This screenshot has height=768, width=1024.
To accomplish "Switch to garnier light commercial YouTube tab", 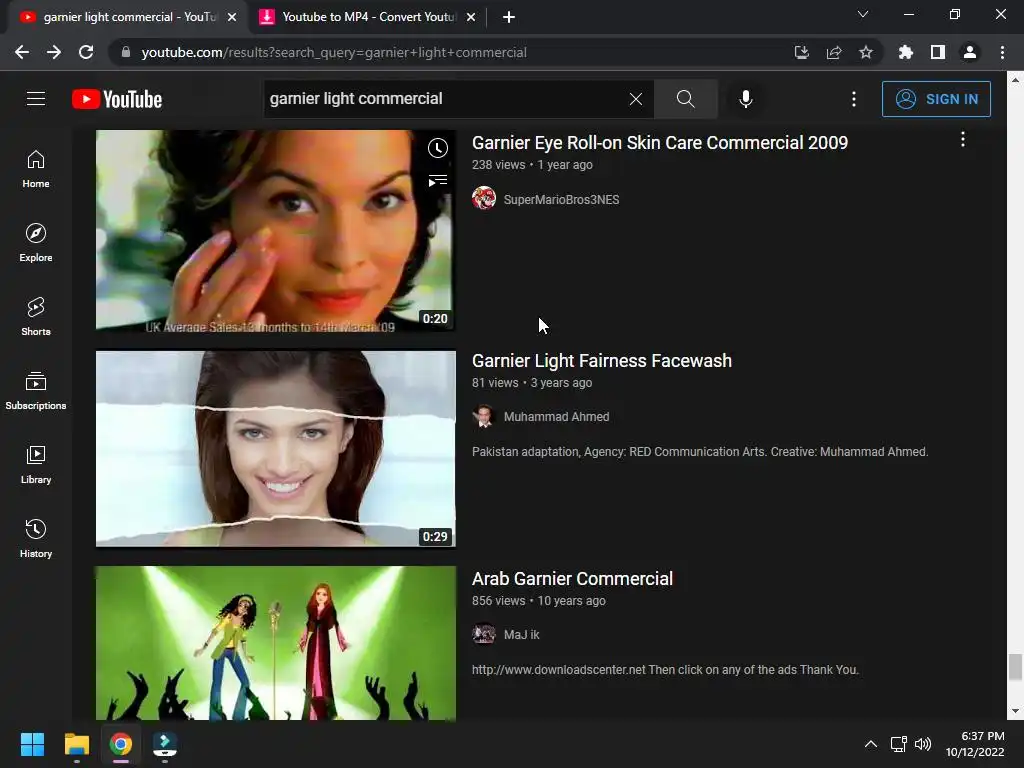I will click(129, 17).
